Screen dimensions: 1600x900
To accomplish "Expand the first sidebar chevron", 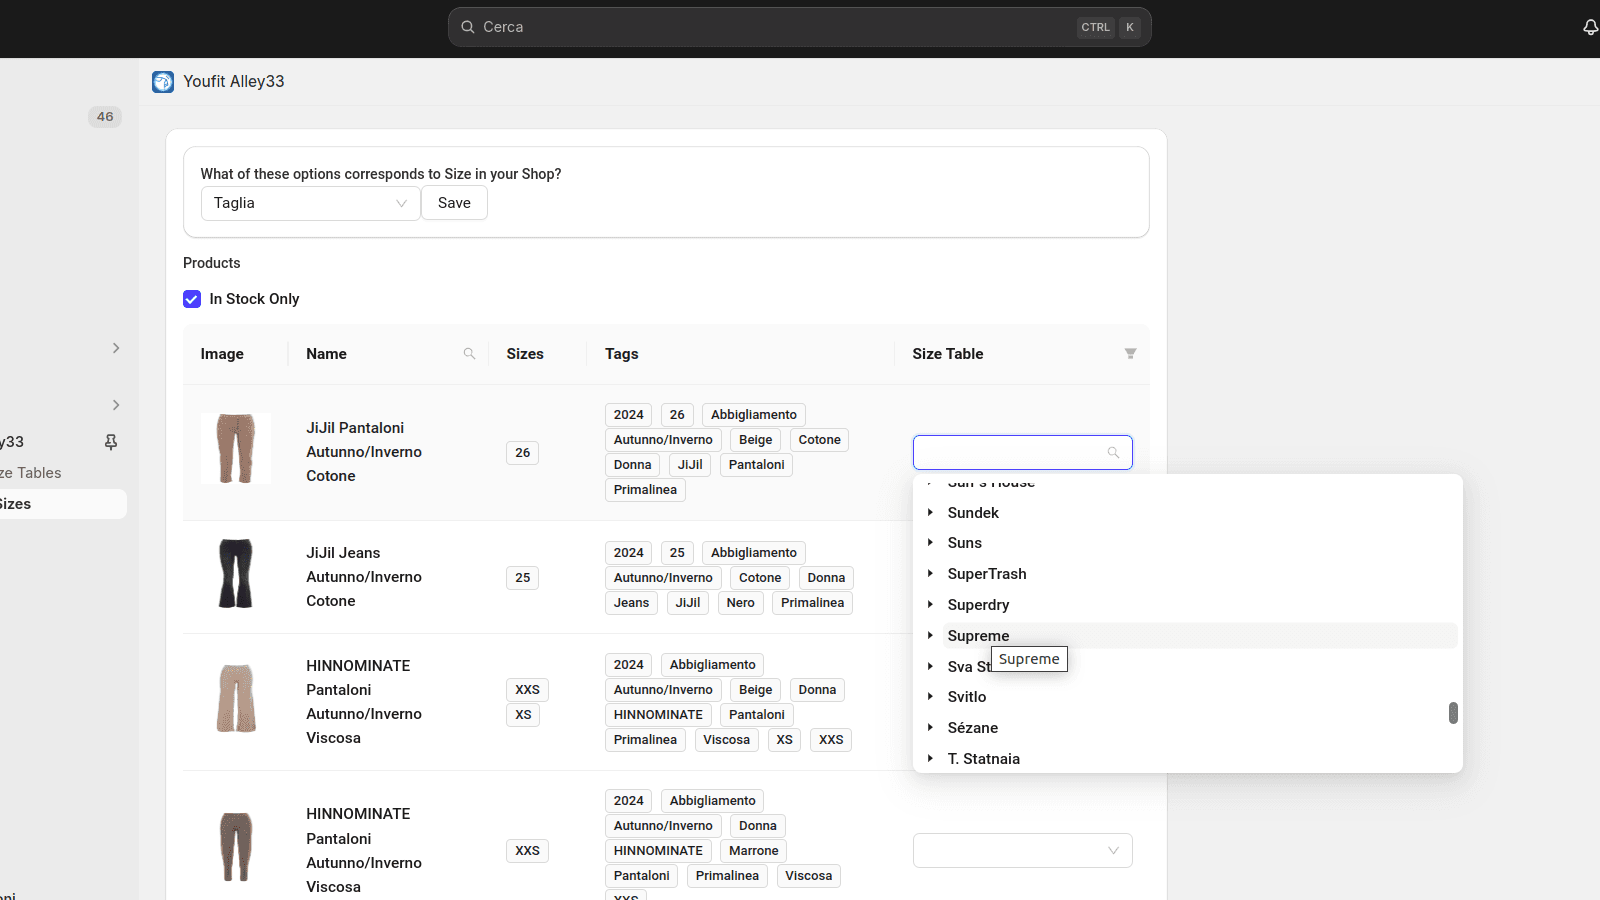I will tap(116, 348).
